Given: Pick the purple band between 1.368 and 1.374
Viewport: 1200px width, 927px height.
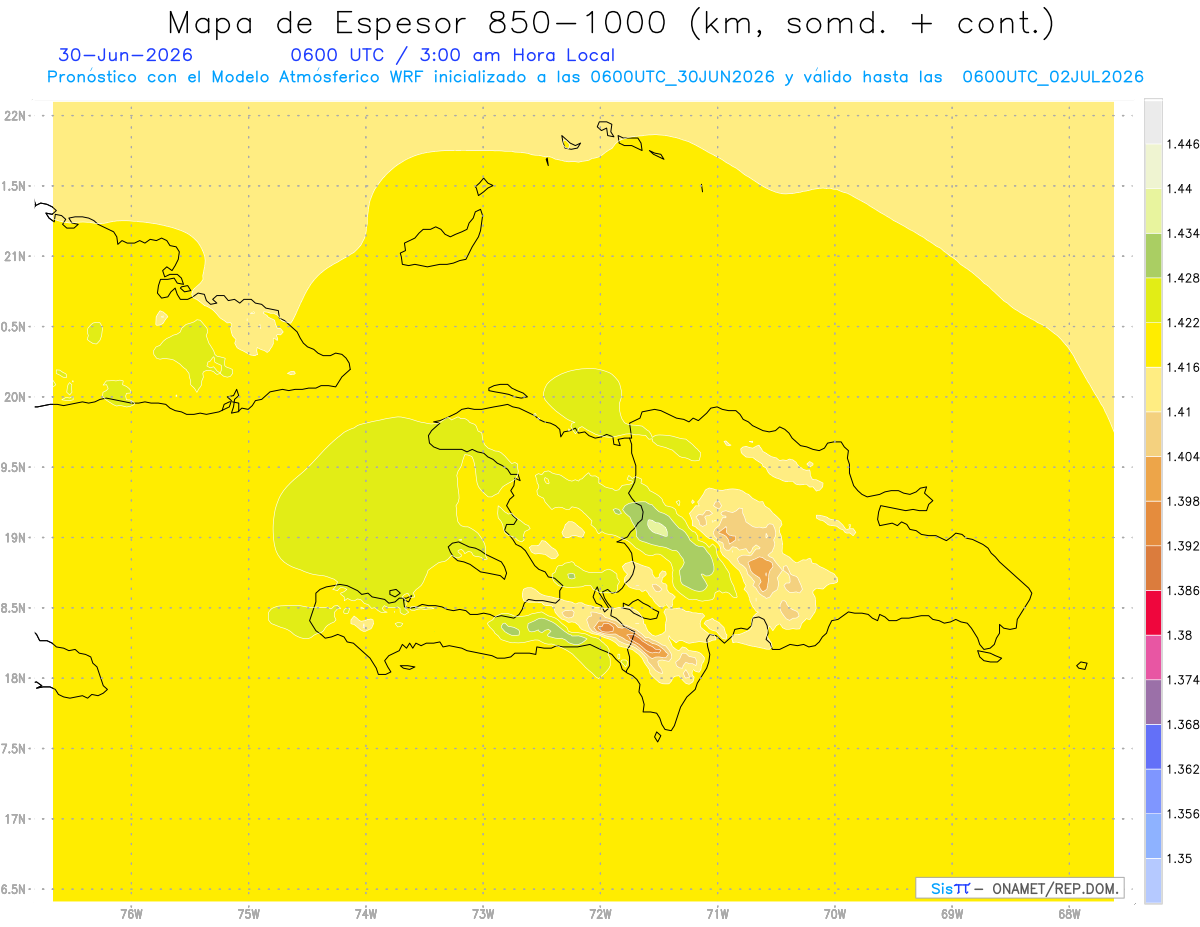Looking at the screenshot, I should [x=1153, y=701].
